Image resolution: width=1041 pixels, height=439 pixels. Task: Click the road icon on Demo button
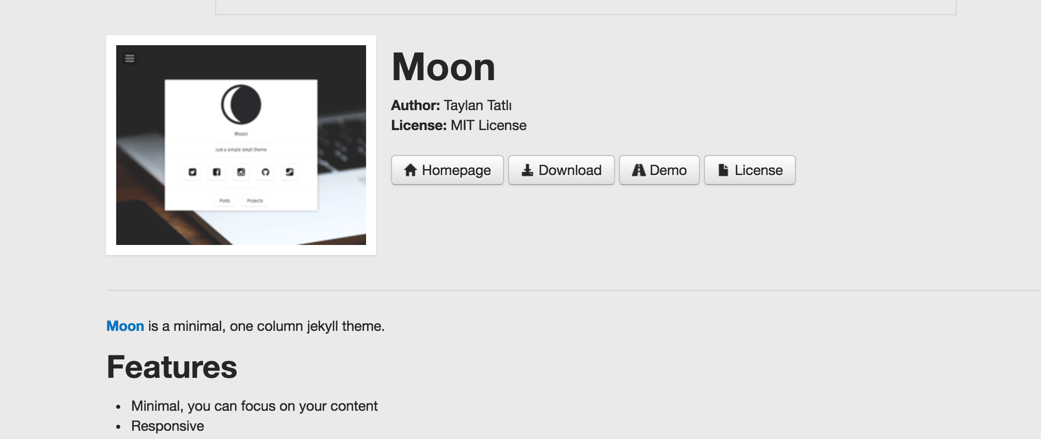coord(638,170)
